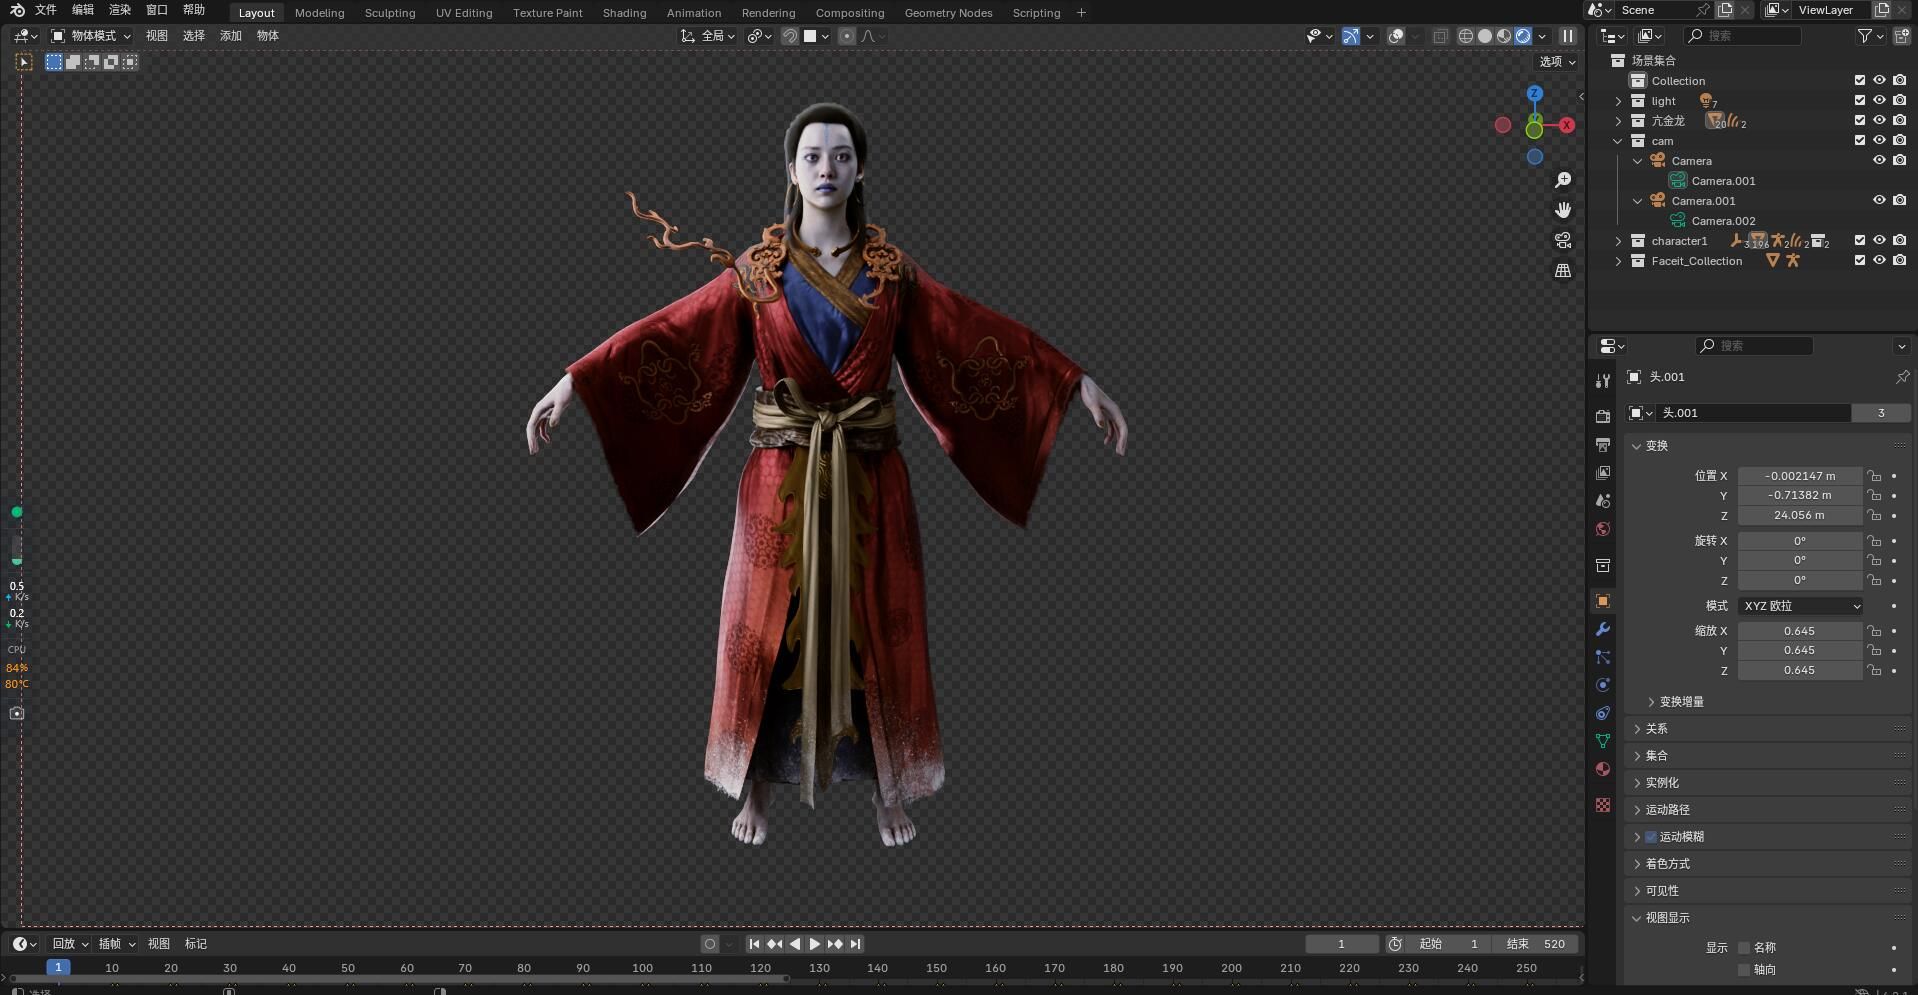Click the select box tool icon
The height and width of the screenshot is (995, 1918).
point(24,62)
